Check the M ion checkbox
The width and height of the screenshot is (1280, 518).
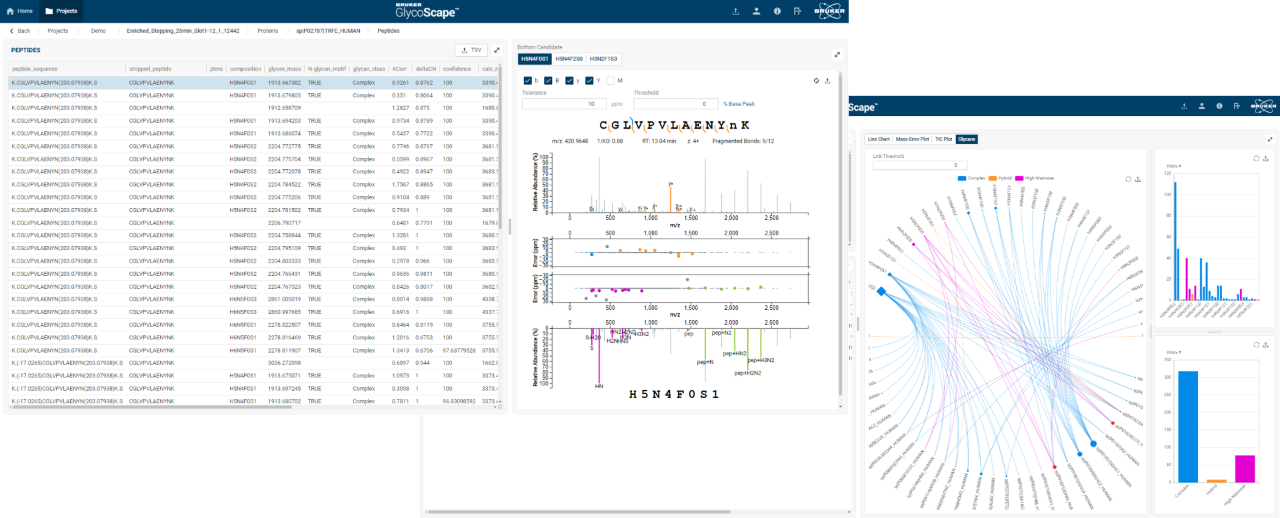(x=610, y=80)
